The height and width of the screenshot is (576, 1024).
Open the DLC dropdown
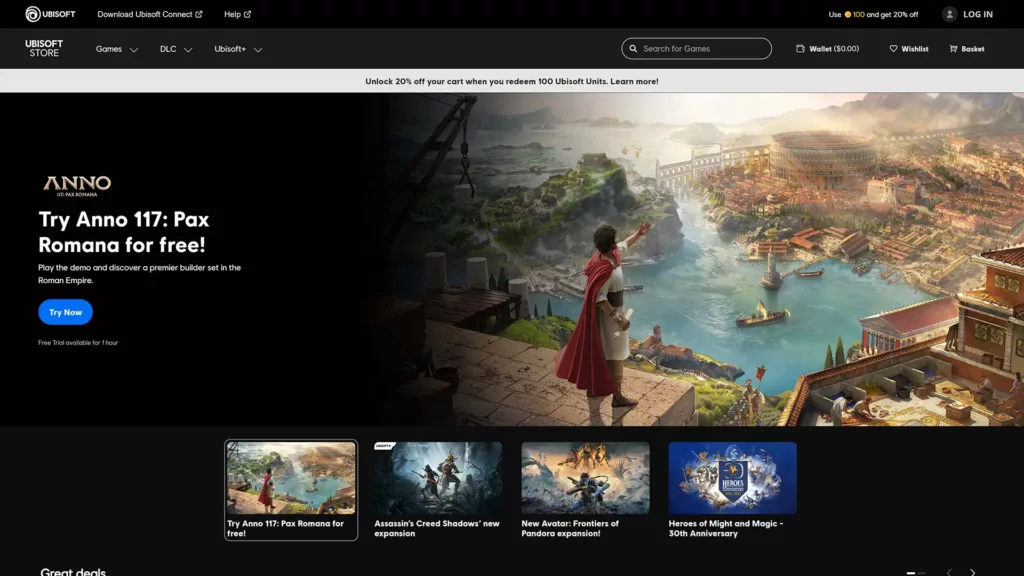point(175,48)
